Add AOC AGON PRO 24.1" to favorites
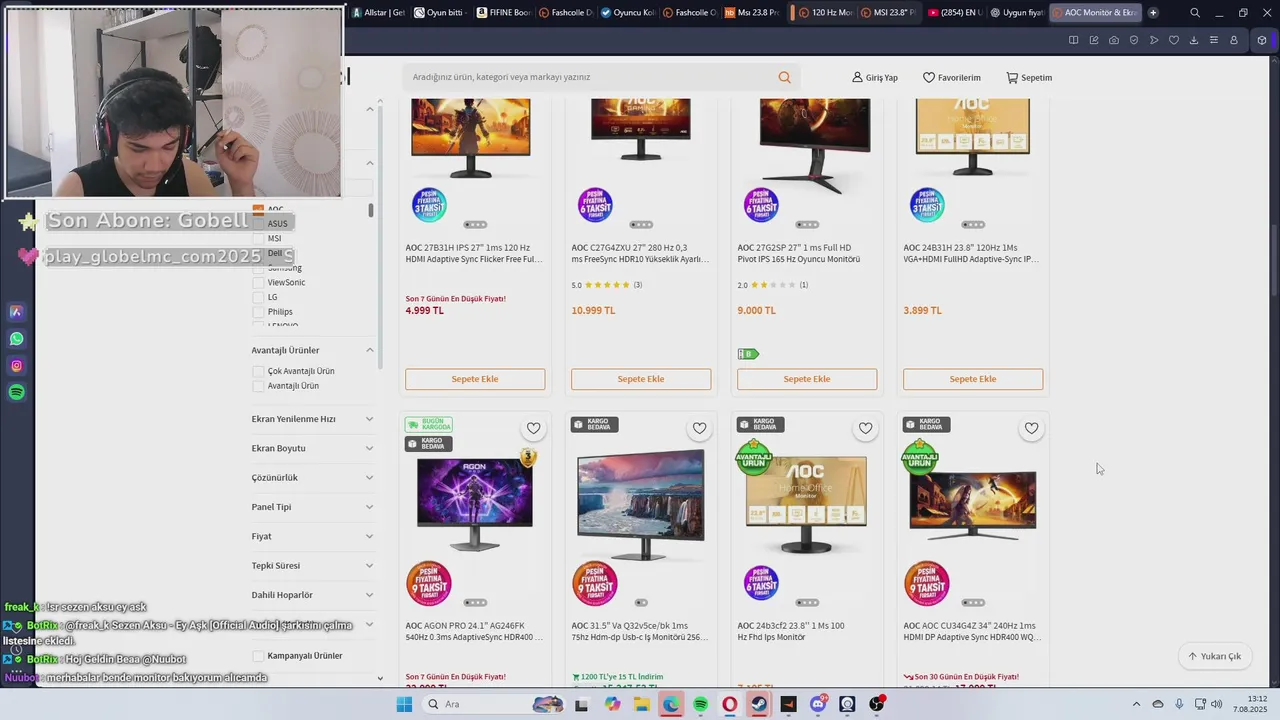This screenshot has height=720, width=1280. 533,428
